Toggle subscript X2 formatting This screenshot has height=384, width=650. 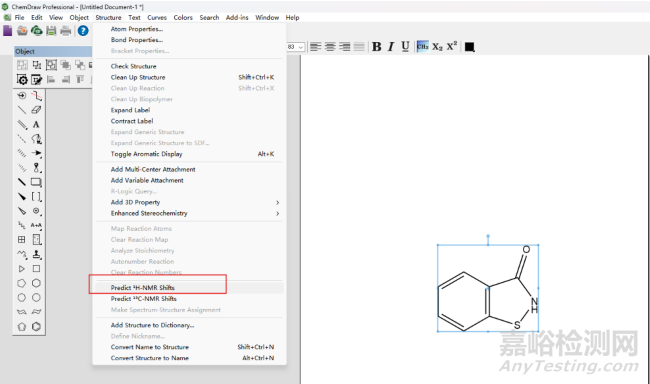[437, 46]
